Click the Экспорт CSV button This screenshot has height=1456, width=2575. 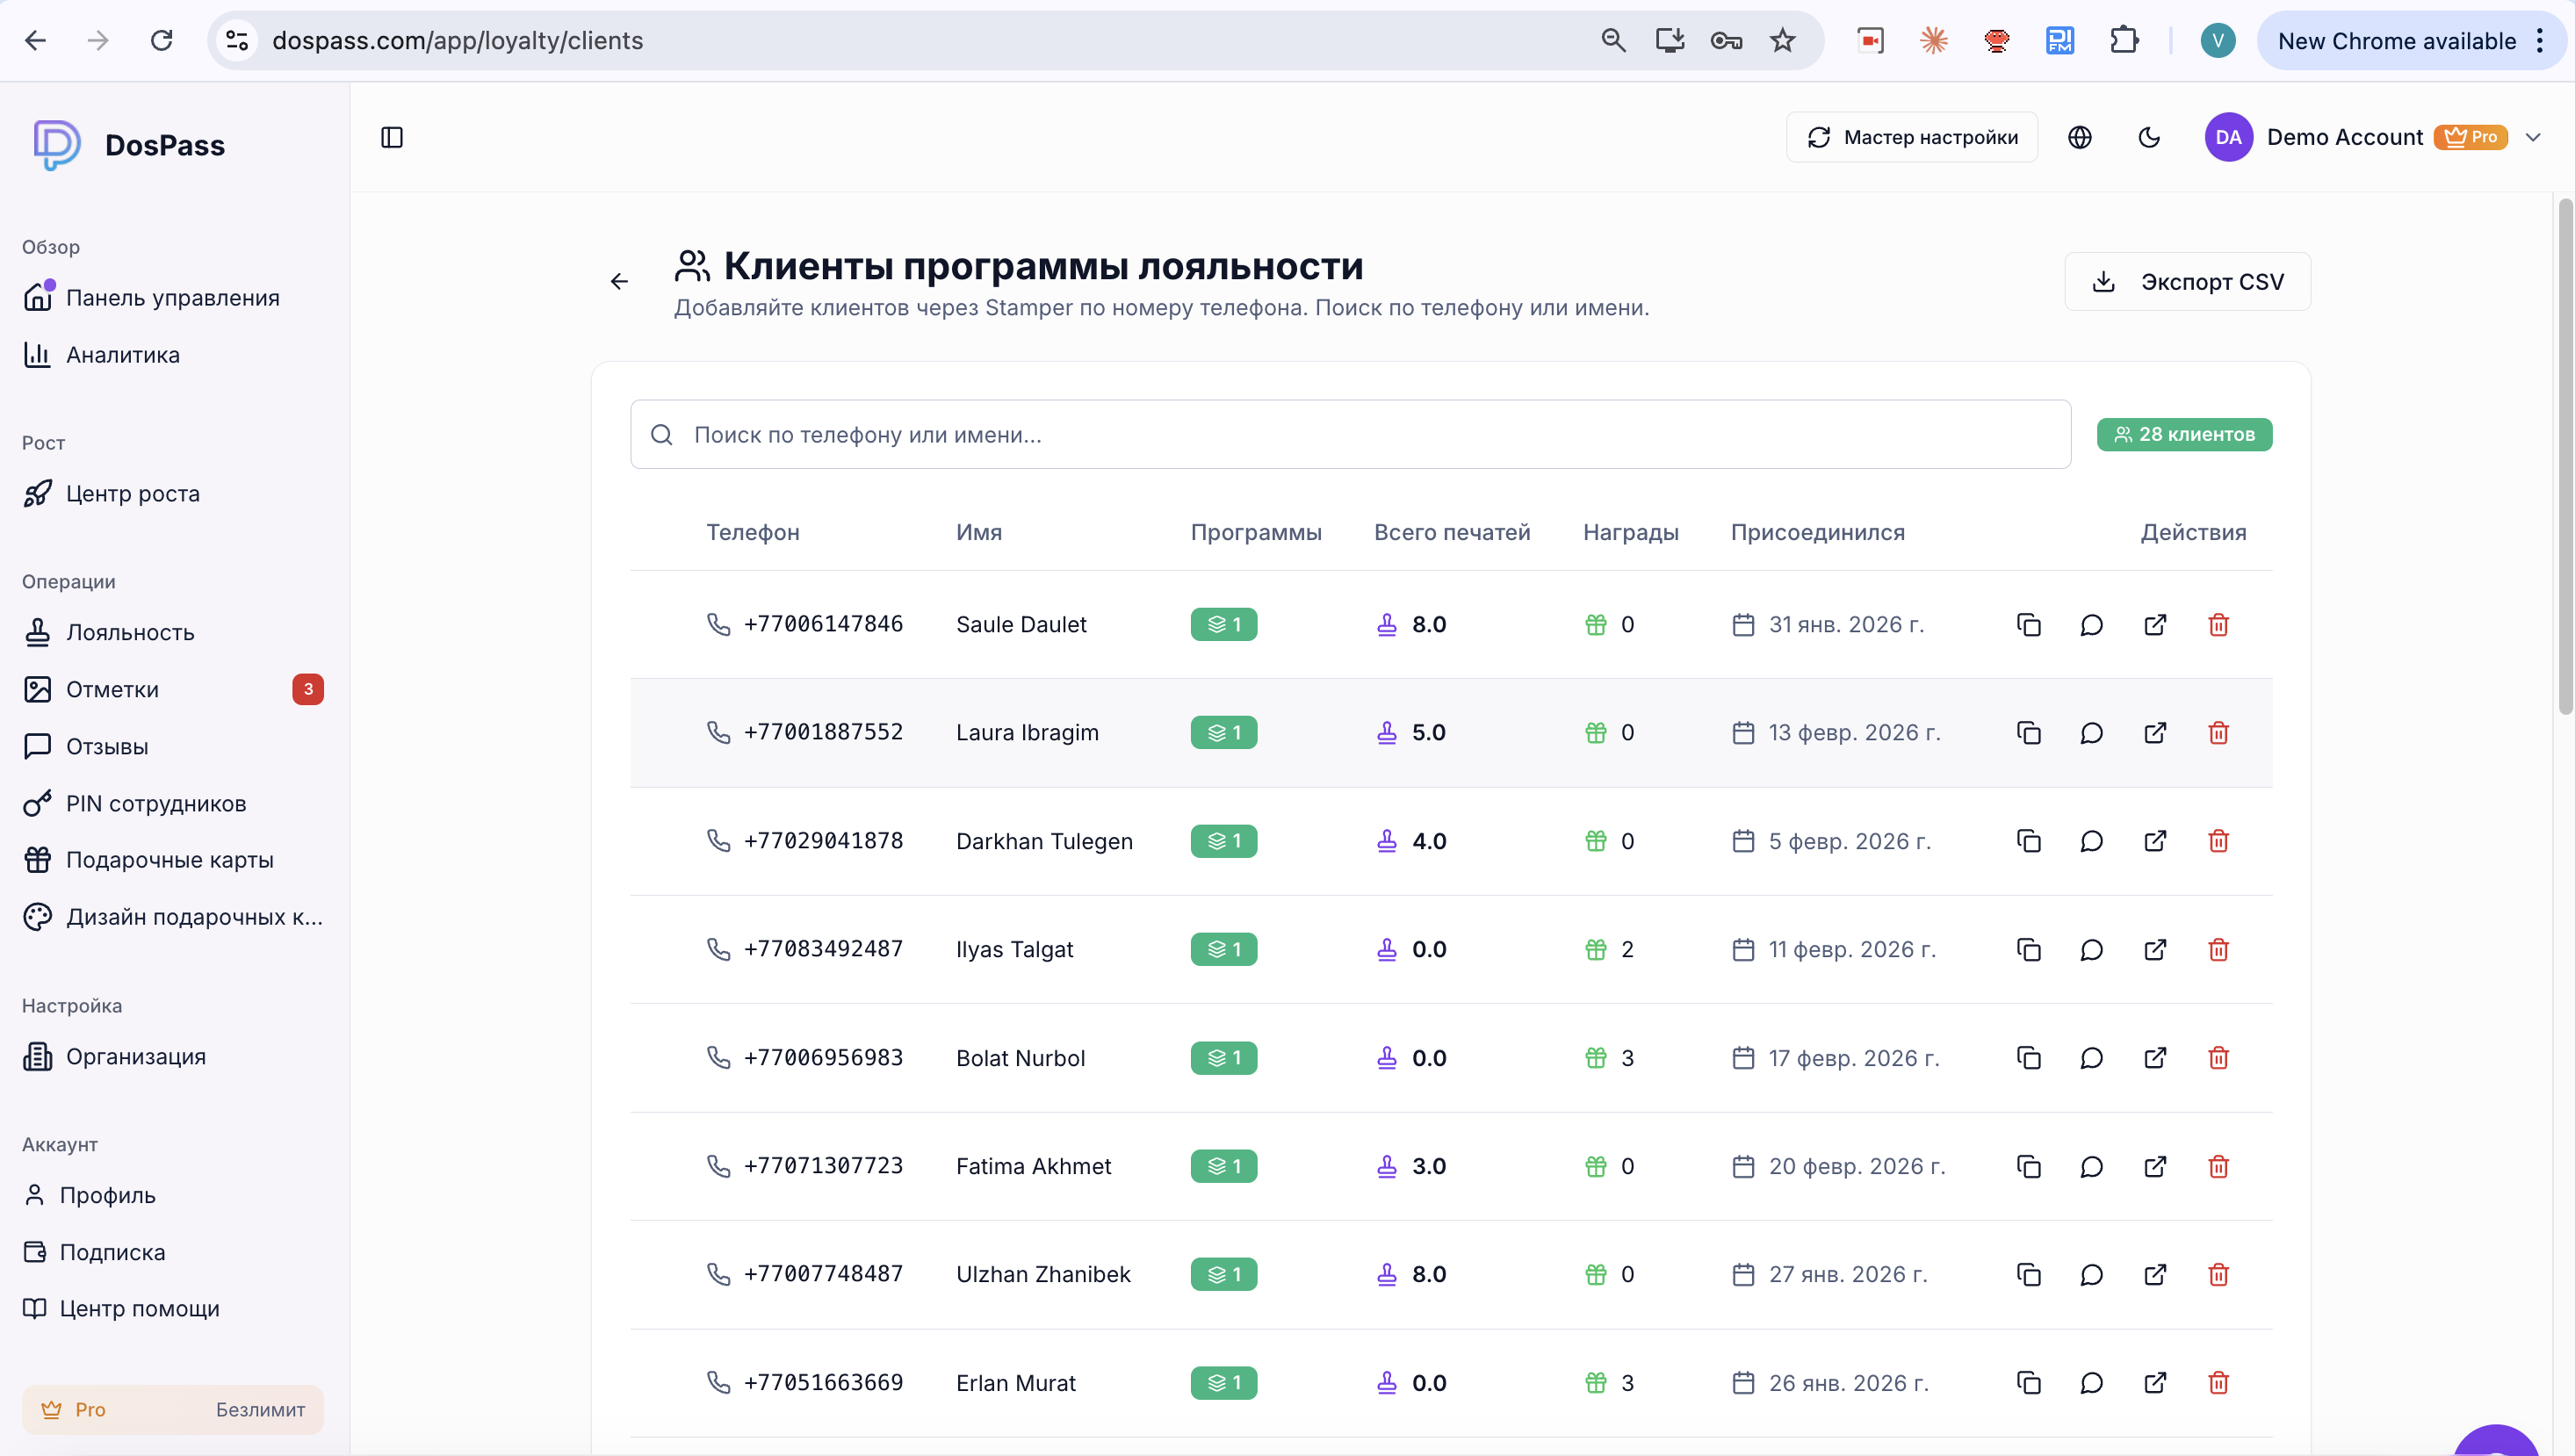pyautogui.click(x=2187, y=282)
